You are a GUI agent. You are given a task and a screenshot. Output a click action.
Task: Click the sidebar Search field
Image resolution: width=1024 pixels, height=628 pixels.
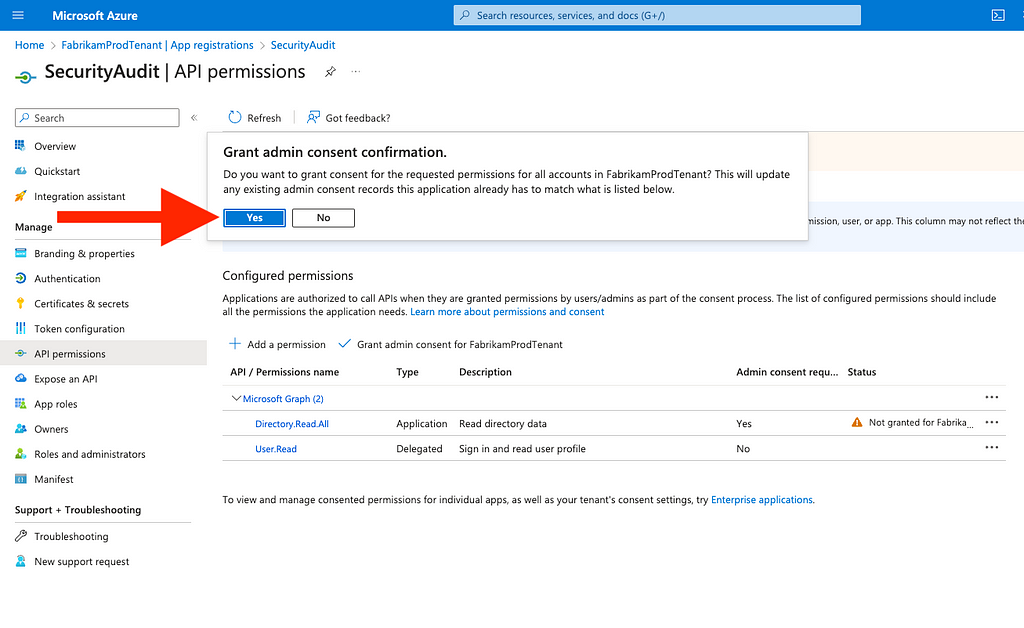click(x=97, y=118)
